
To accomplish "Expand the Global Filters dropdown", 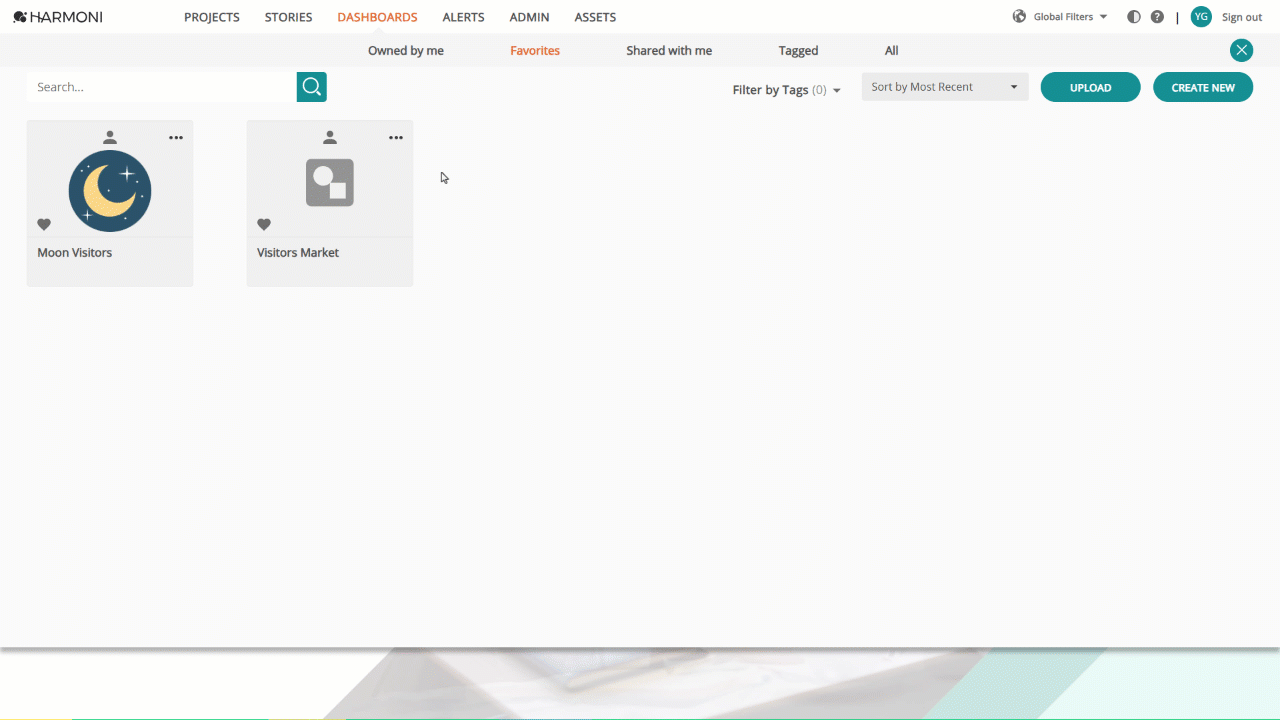I will (x=1070, y=17).
